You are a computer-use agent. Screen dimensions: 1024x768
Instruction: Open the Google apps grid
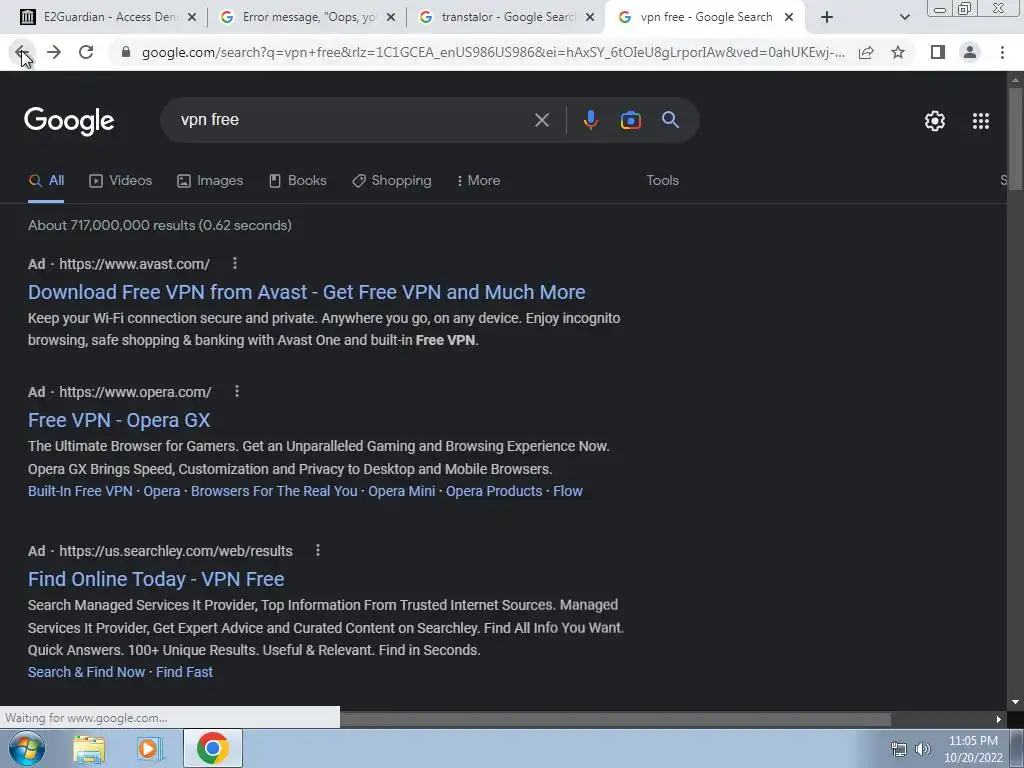(980, 121)
